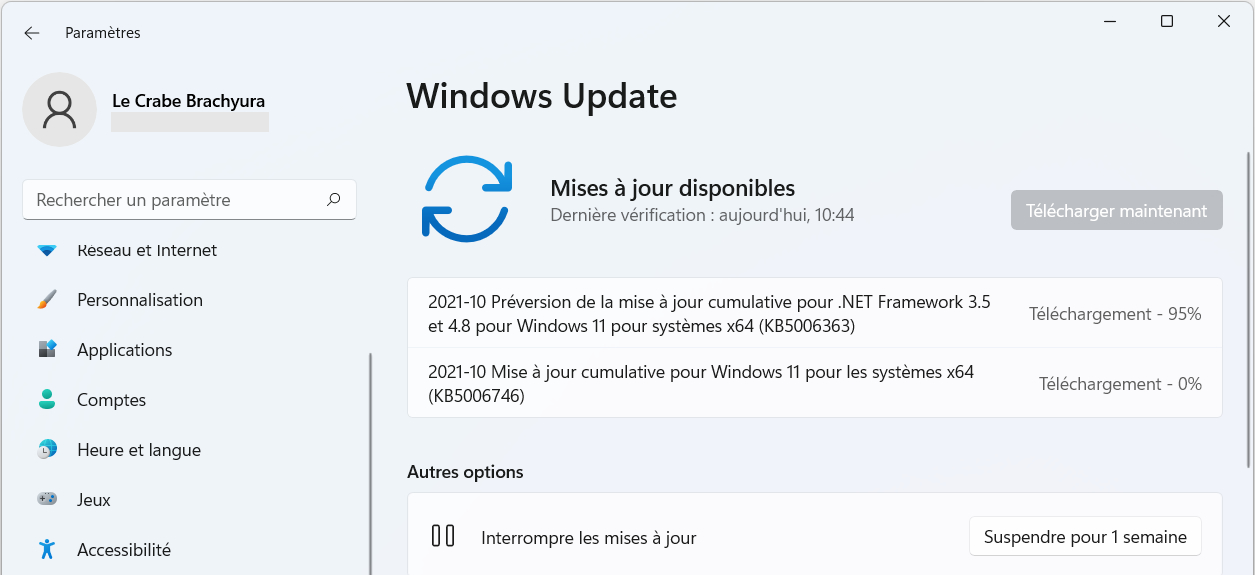Click the Applications icon

pyautogui.click(x=47, y=350)
